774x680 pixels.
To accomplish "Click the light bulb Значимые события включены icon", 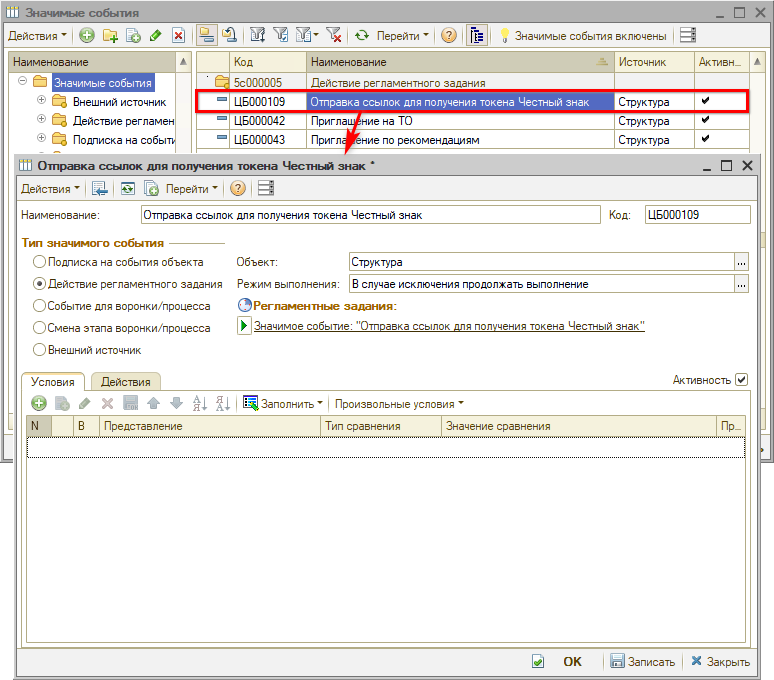I will 505,35.
